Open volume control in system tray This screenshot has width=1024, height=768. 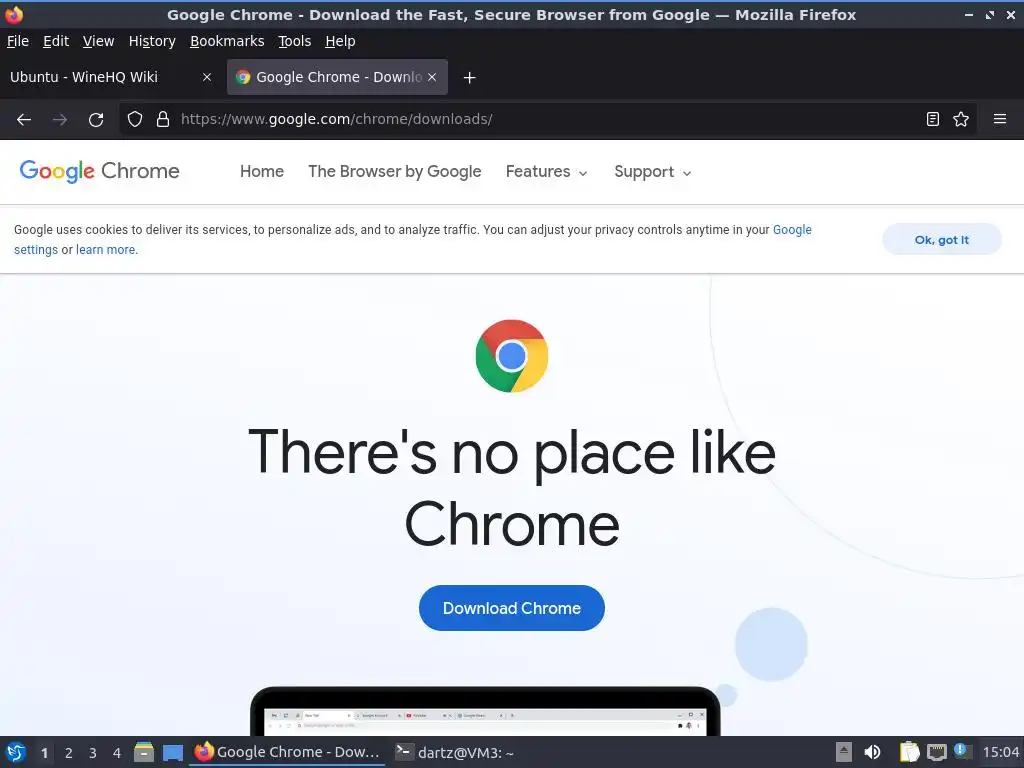(x=872, y=752)
